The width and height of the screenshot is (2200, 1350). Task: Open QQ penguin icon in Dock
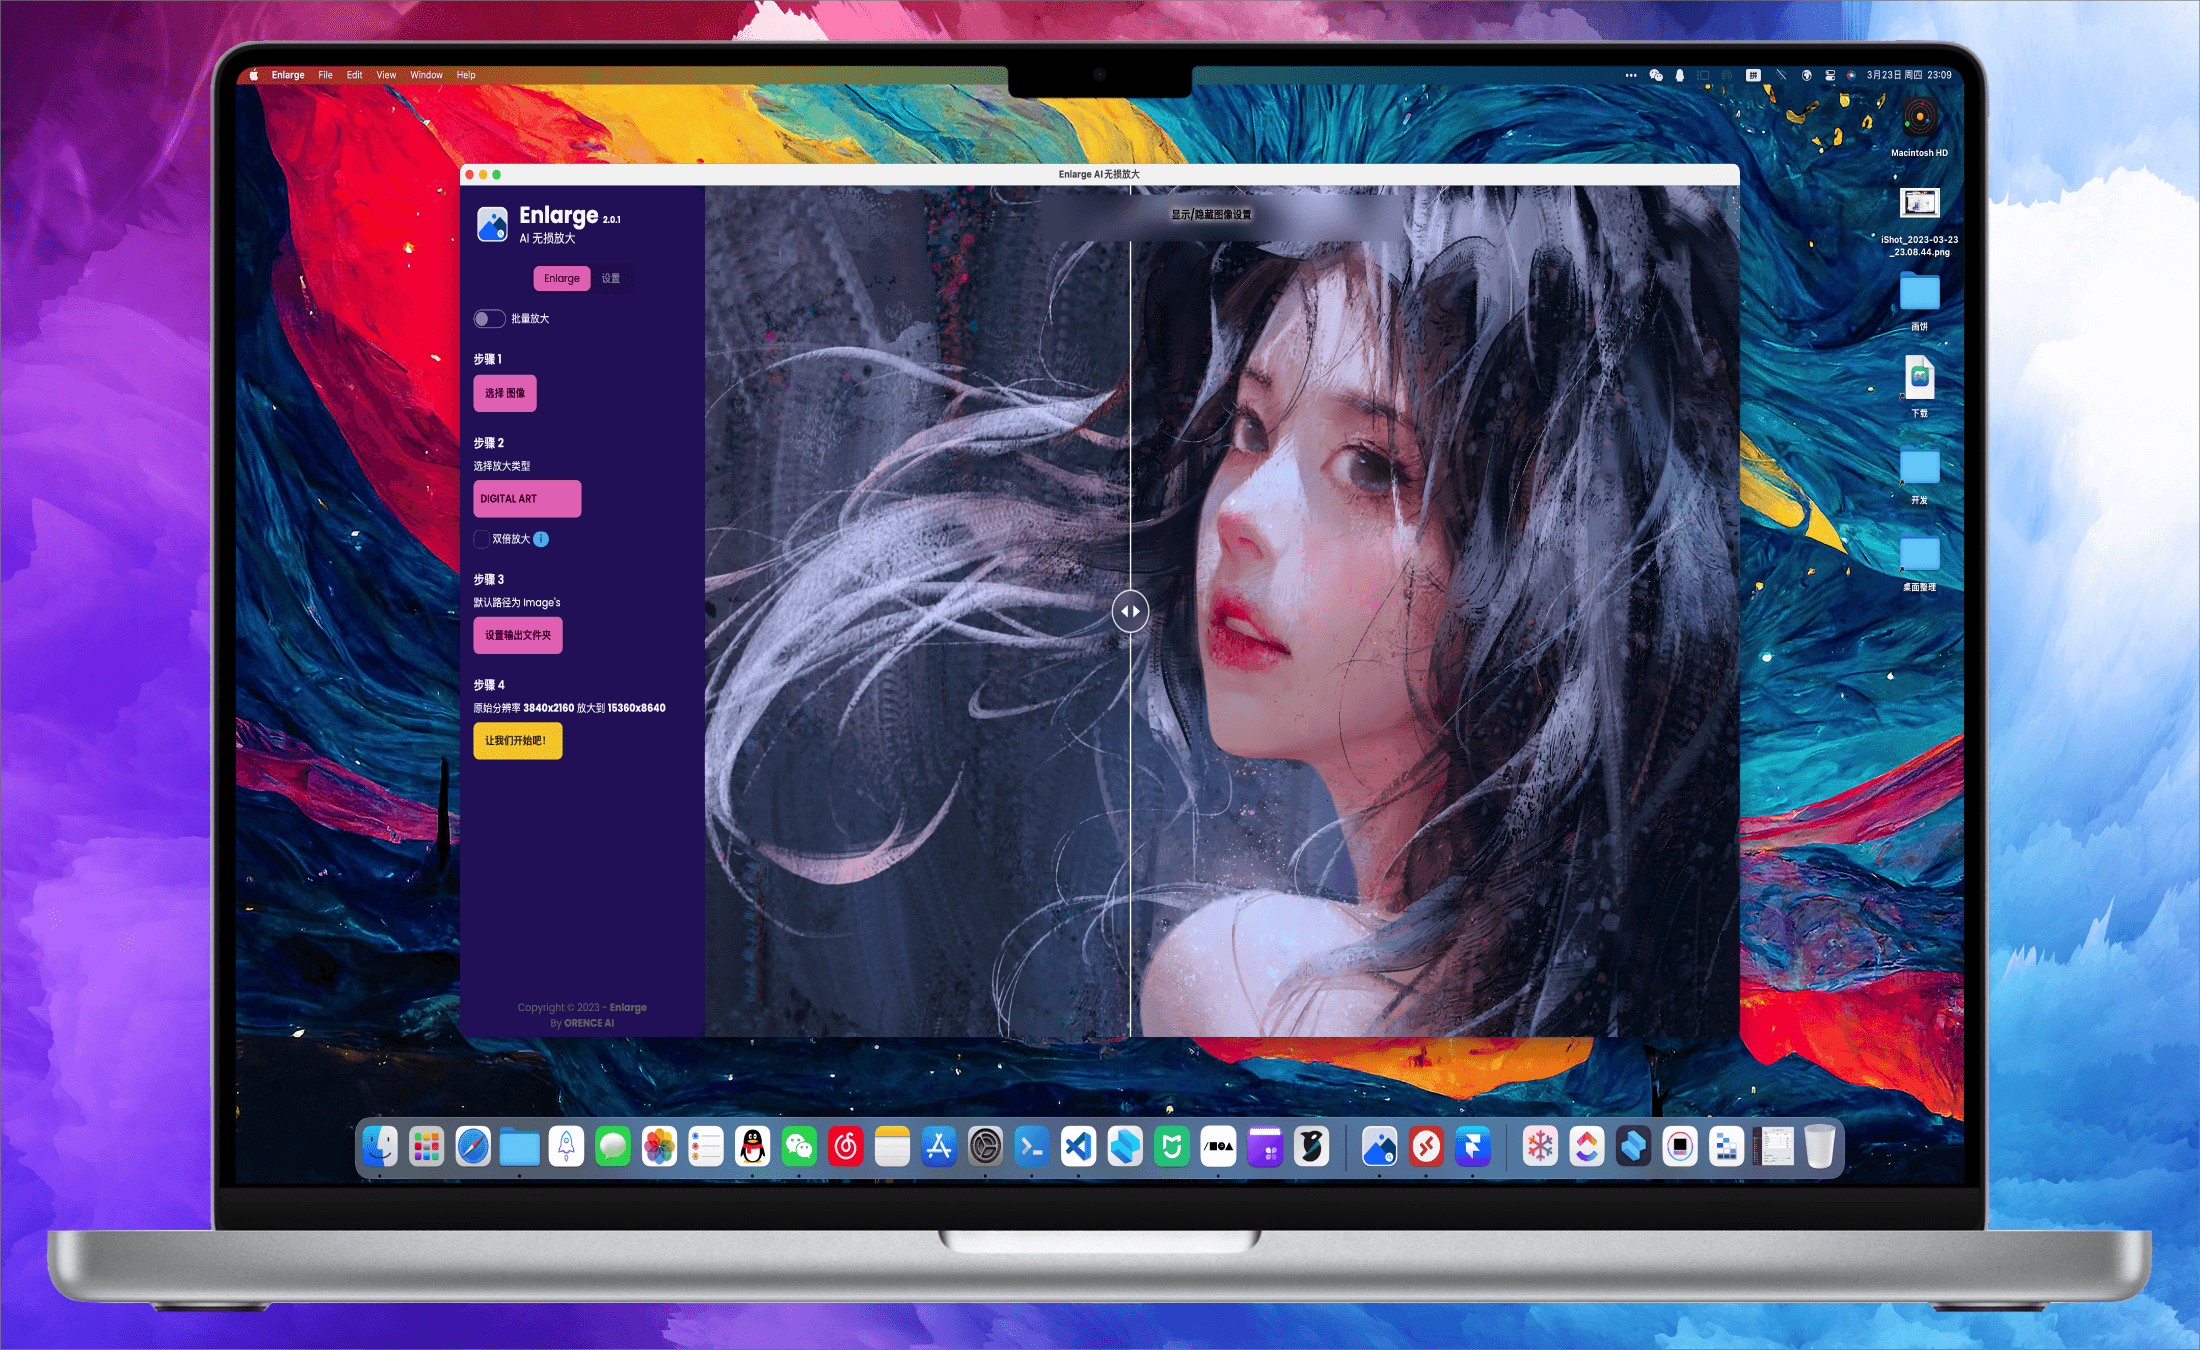click(752, 1147)
